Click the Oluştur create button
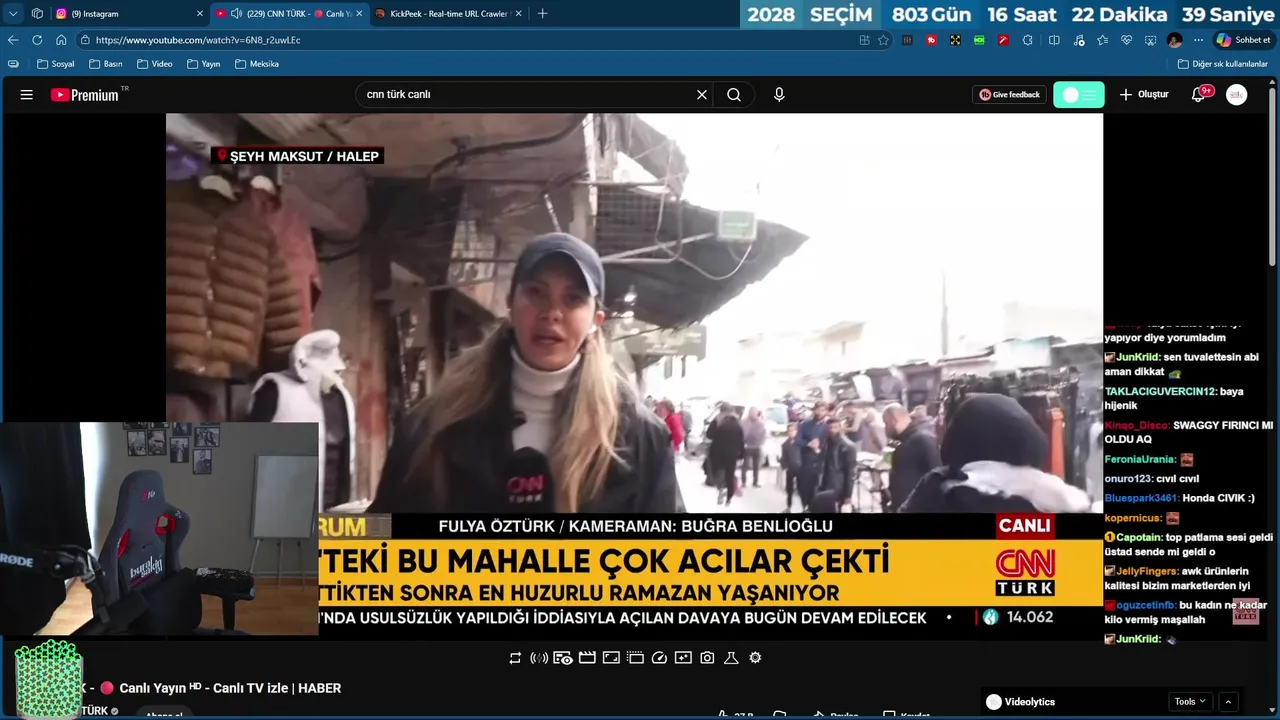This screenshot has height=720, width=1280. (1144, 95)
